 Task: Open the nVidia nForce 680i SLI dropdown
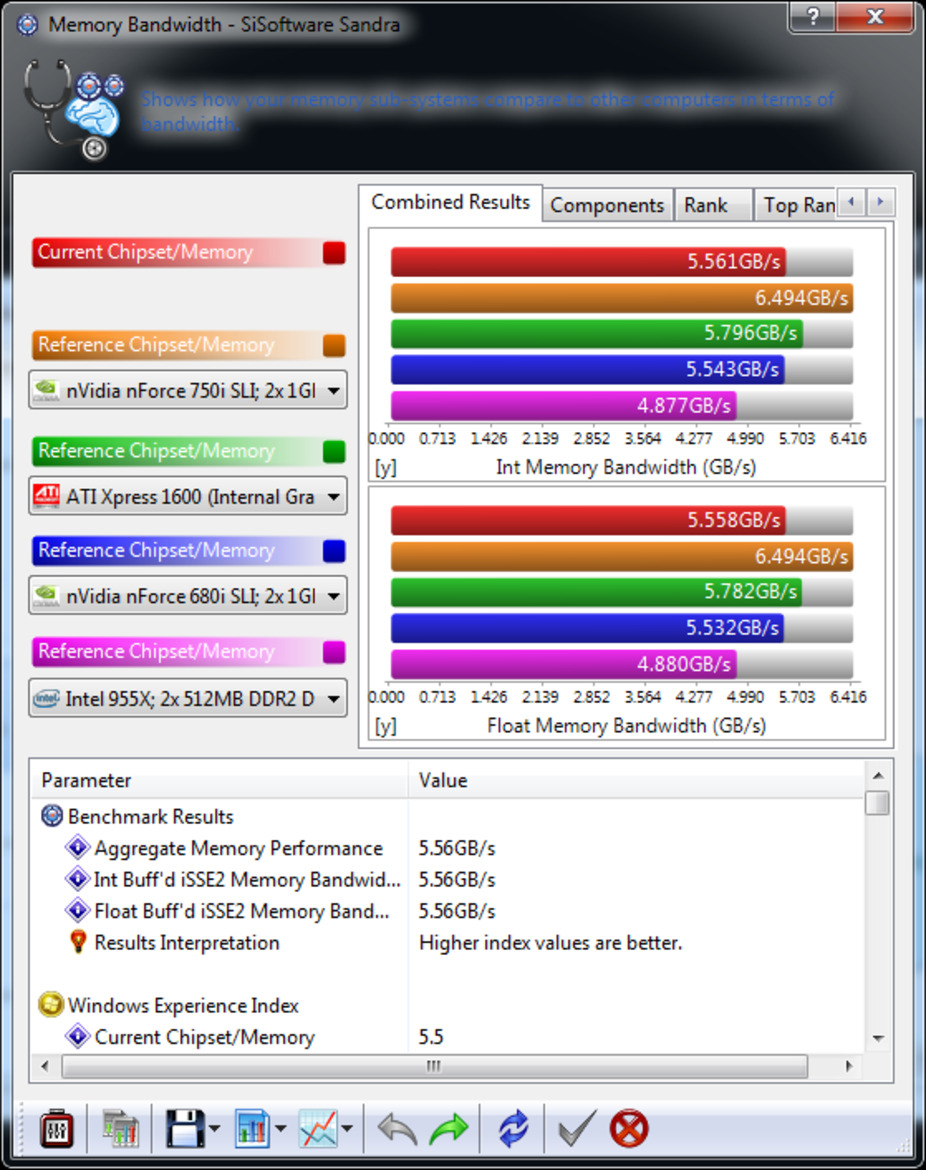188,595
